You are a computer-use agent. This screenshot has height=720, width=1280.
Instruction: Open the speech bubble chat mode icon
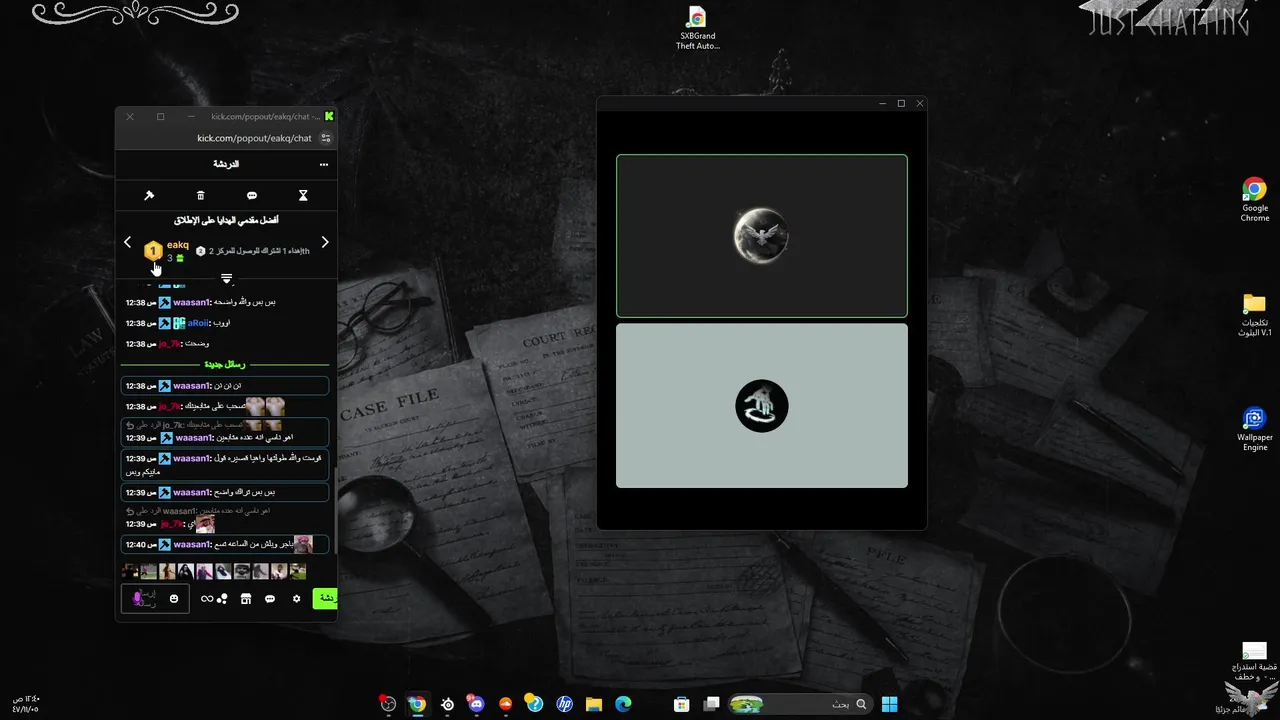(x=252, y=196)
